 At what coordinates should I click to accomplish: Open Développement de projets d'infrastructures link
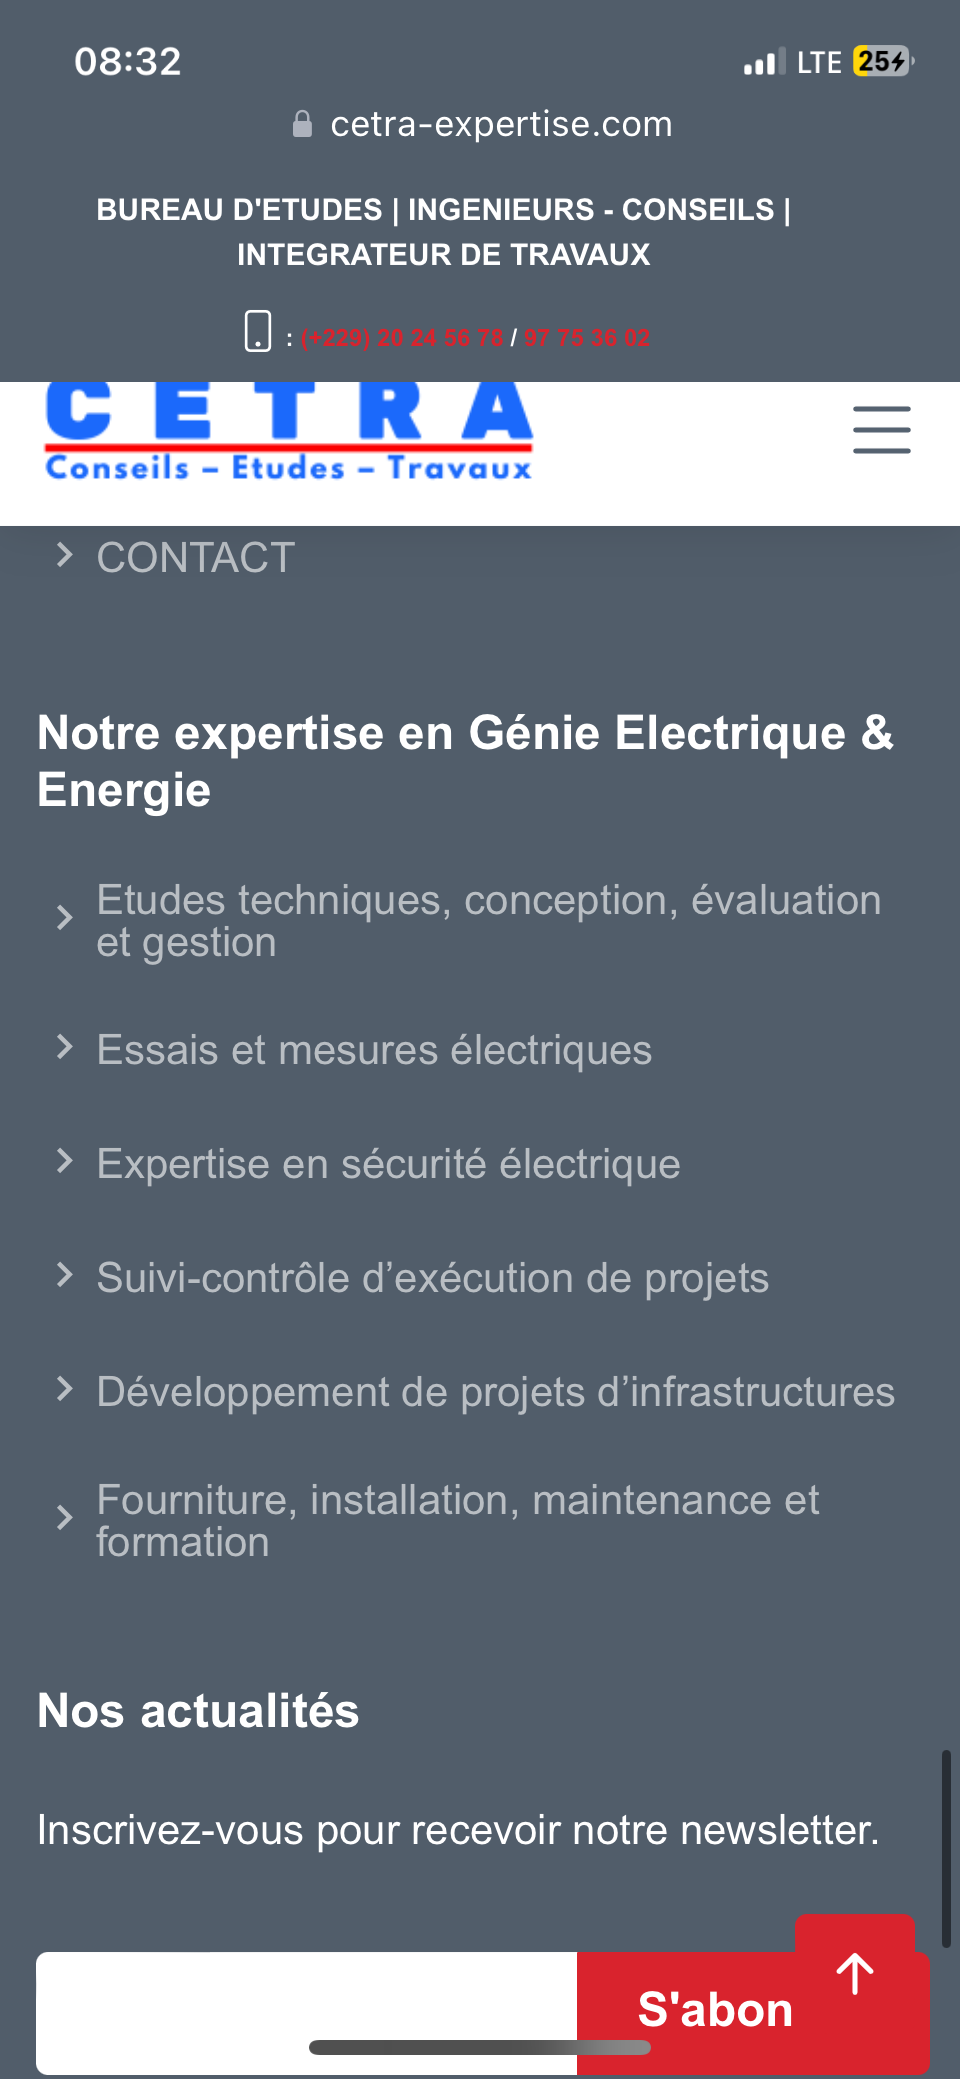coord(495,1392)
